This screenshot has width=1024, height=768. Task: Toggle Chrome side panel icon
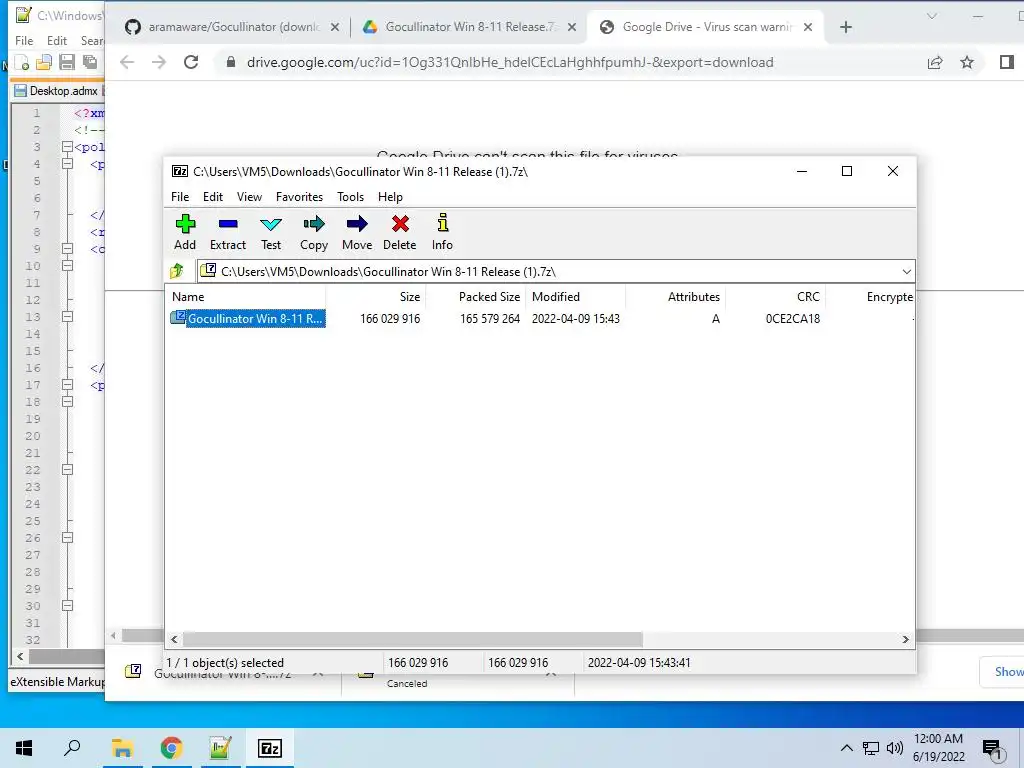coord(1006,62)
